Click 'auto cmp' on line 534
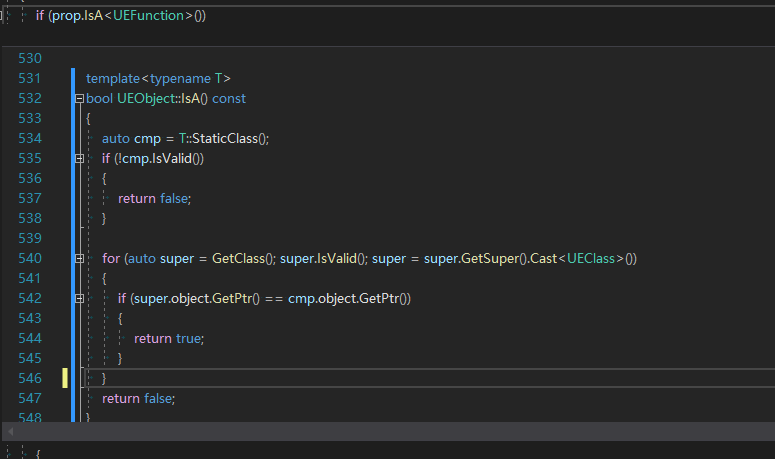The height and width of the screenshot is (459, 775). click(x=131, y=139)
